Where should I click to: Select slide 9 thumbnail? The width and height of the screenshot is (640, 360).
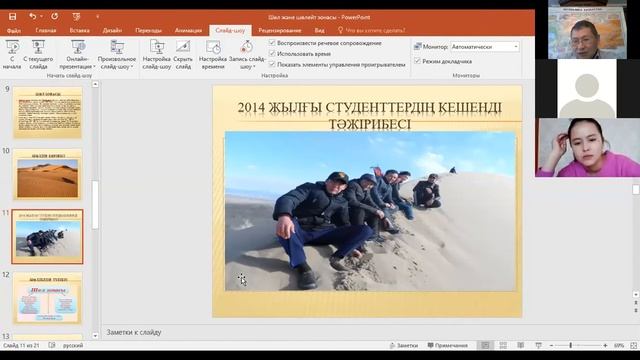click(x=48, y=112)
